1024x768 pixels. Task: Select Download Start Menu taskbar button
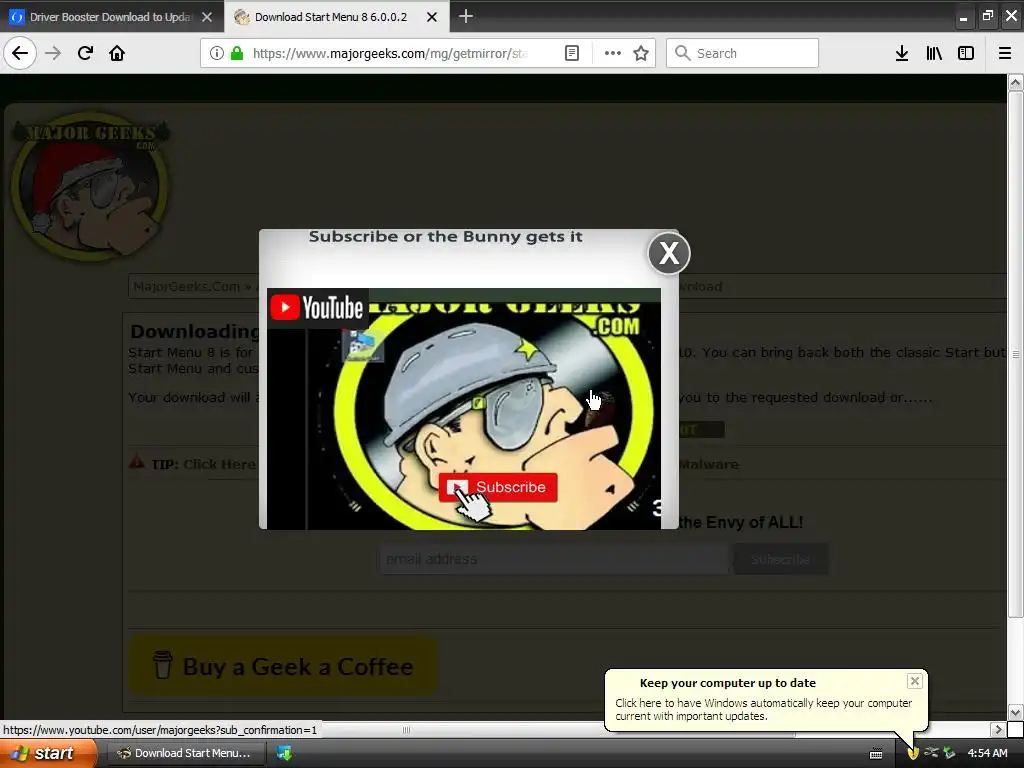pos(185,753)
